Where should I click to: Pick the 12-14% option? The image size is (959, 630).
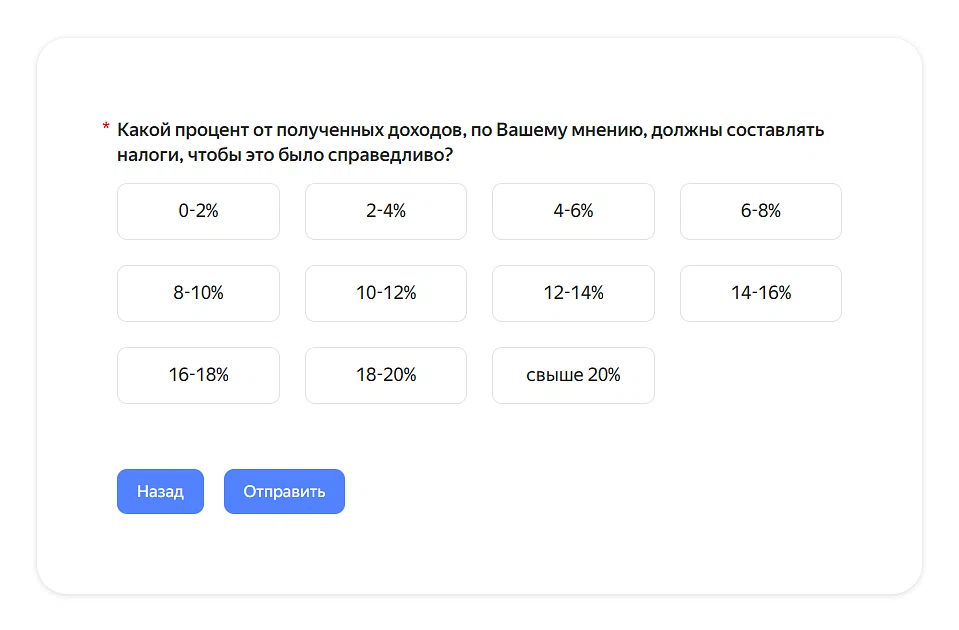[573, 293]
